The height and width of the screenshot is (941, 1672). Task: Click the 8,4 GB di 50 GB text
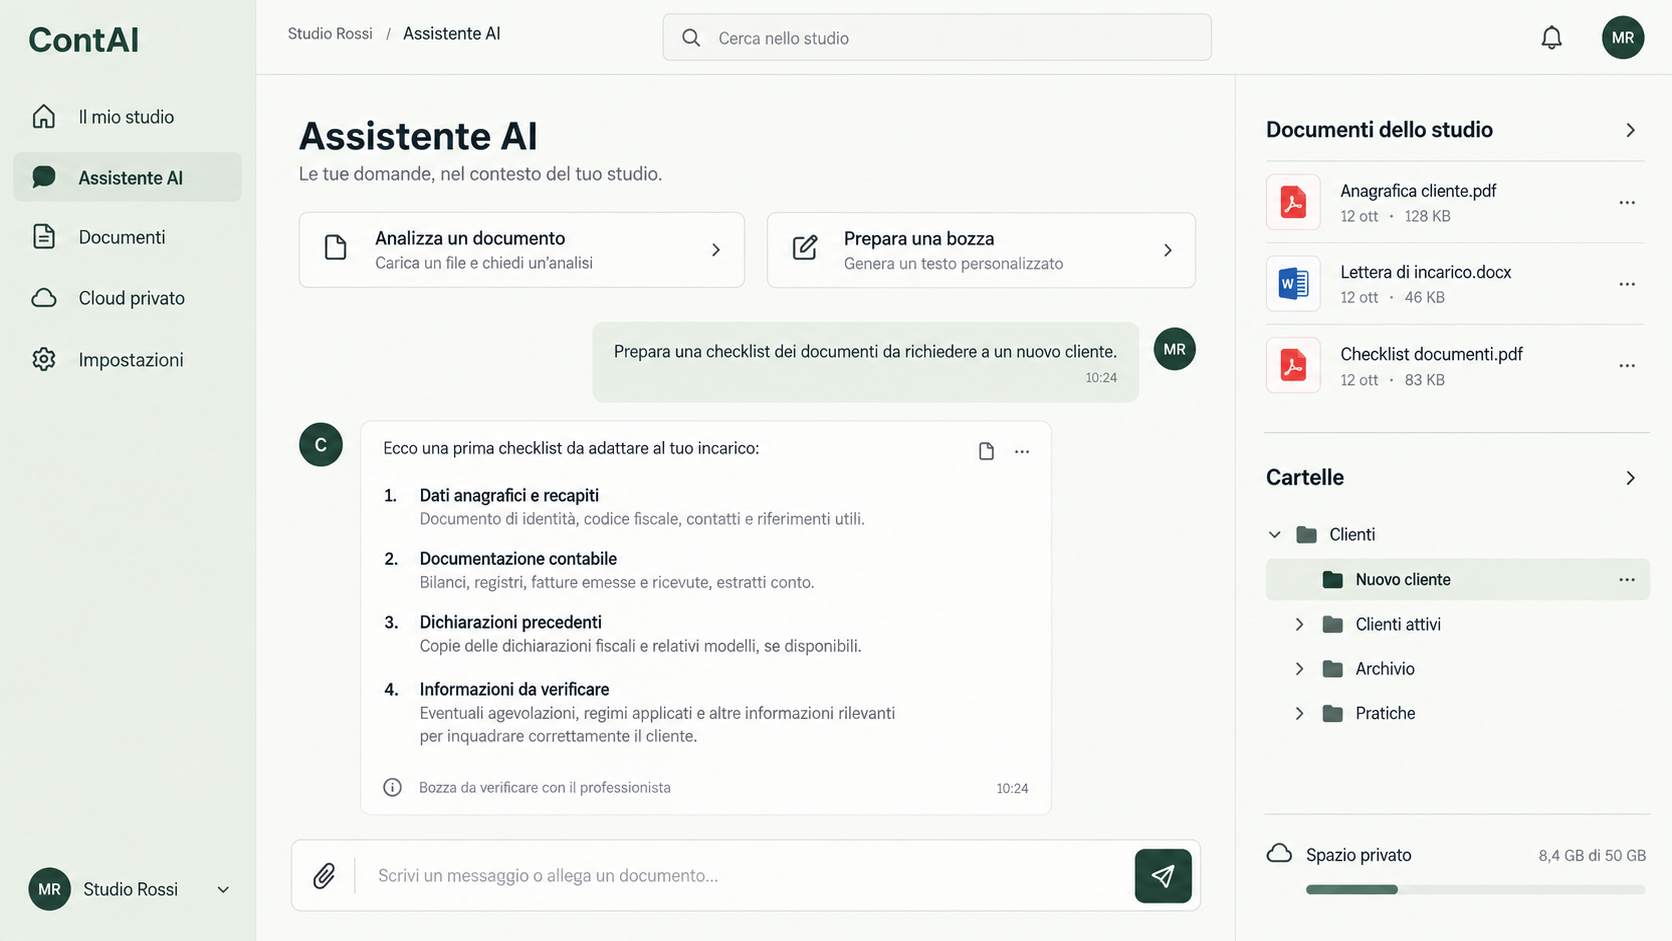[x=1592, y=856]
